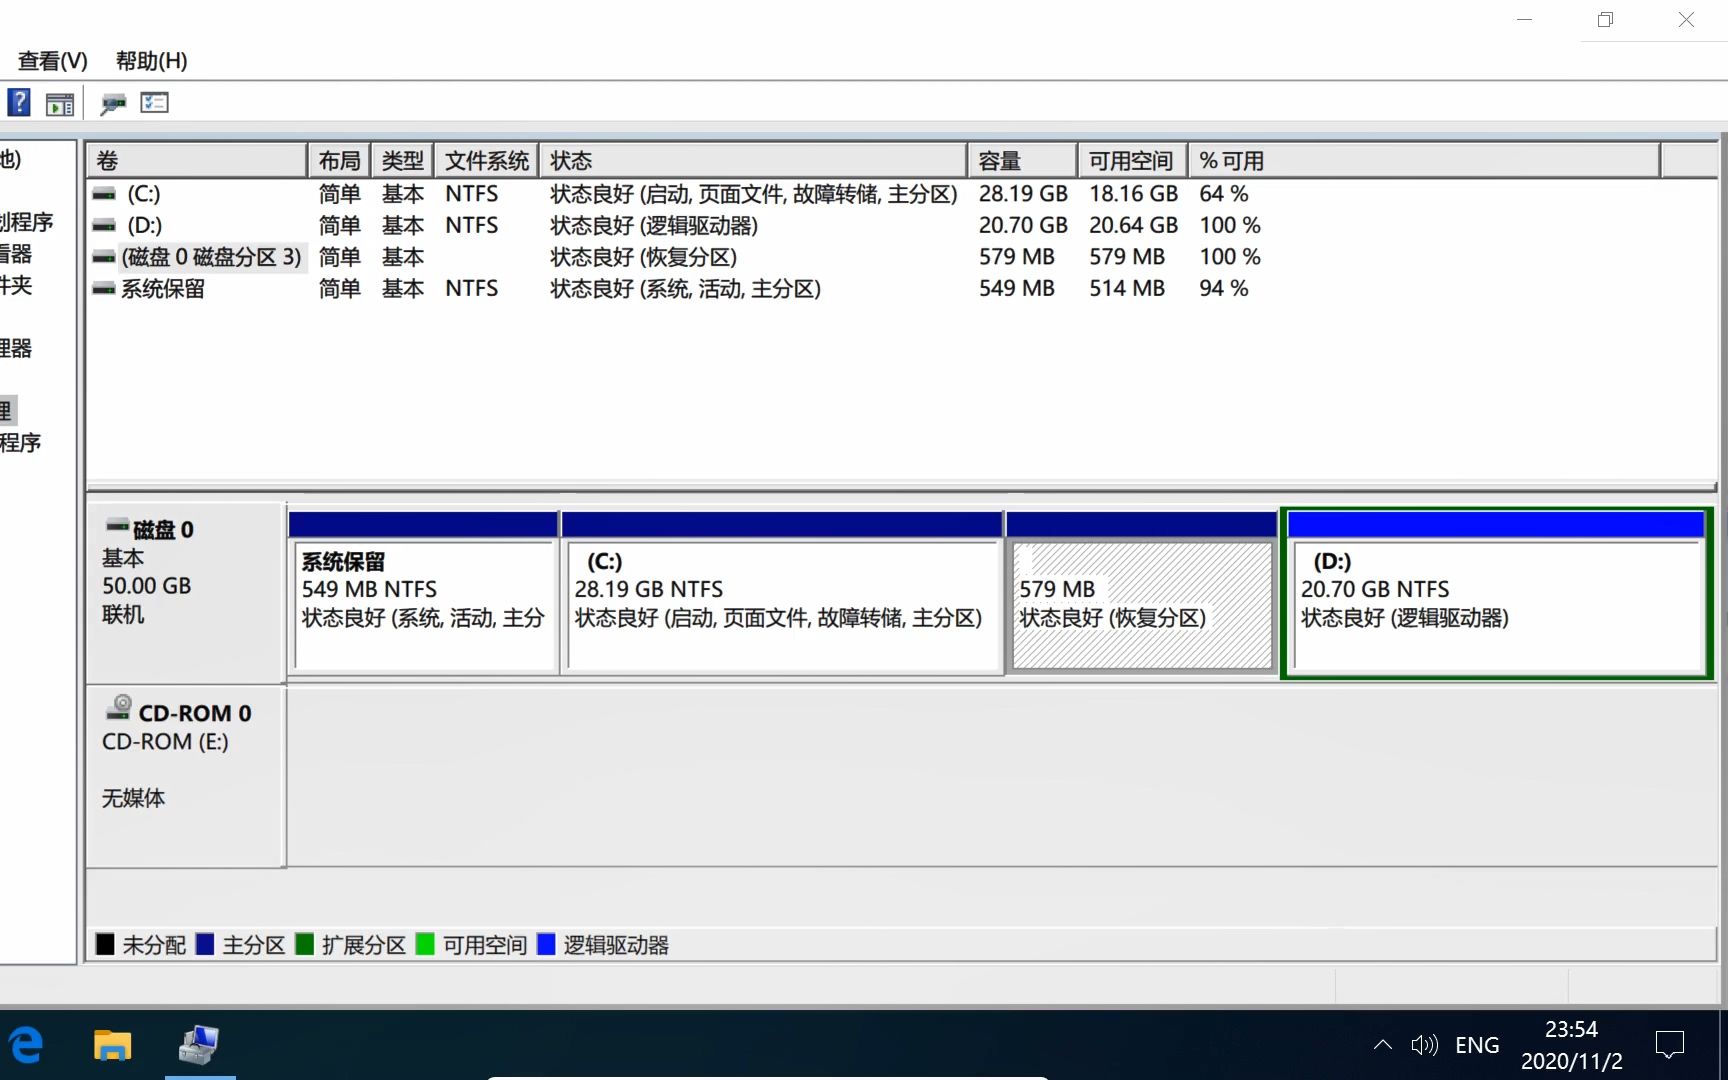Open File Explorer from the taskbar
Image resolution: width=1728 pixels, height=1080 pixels.
pyautogui.click(x=112, y=1045)
